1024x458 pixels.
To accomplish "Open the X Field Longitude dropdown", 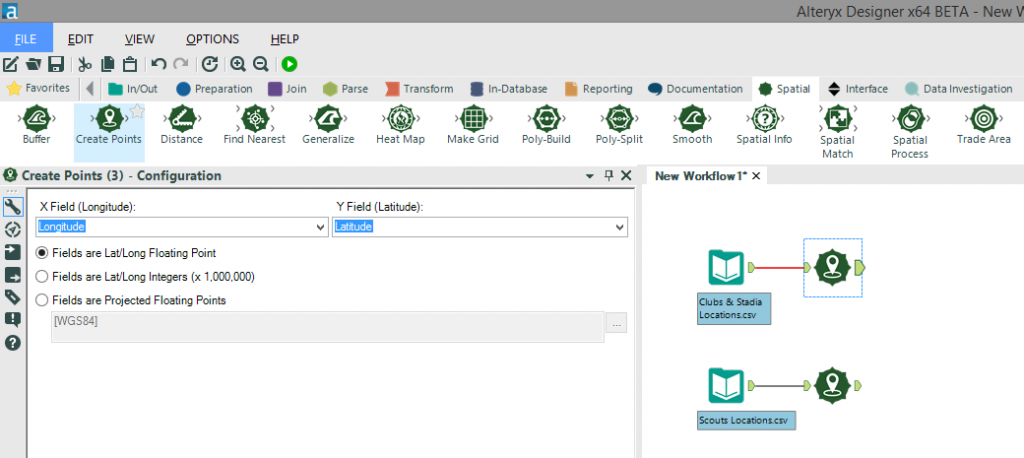I will tap(321, 227).
